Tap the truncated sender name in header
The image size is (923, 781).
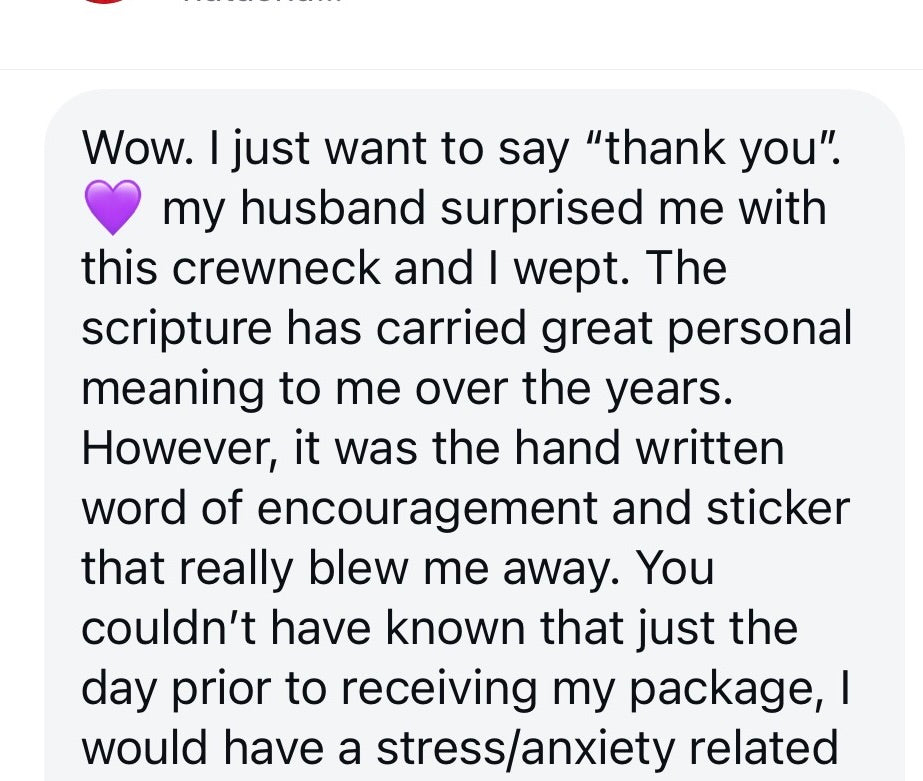(x=261, y=3)
